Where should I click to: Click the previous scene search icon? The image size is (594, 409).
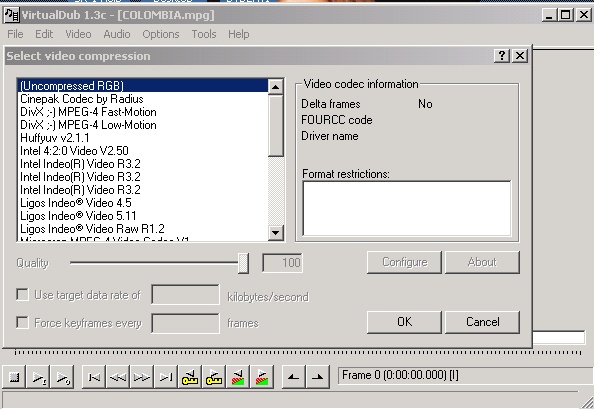(x=238, y=377)
